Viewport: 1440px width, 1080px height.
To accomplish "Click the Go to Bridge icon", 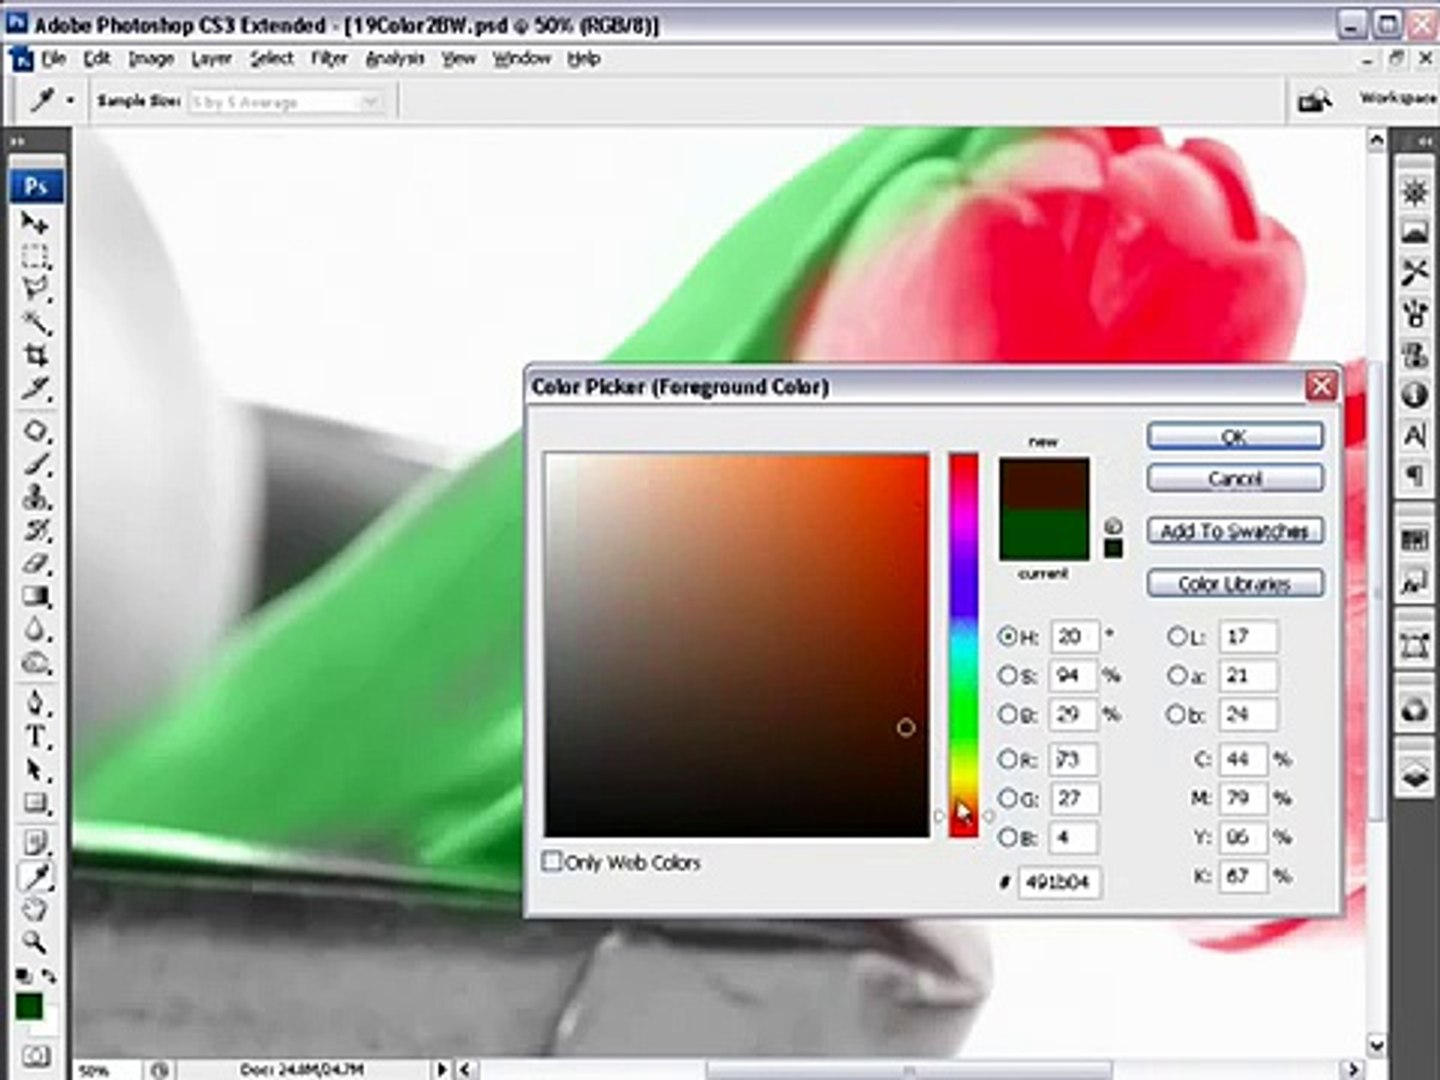I will [x=1315, y=100].
